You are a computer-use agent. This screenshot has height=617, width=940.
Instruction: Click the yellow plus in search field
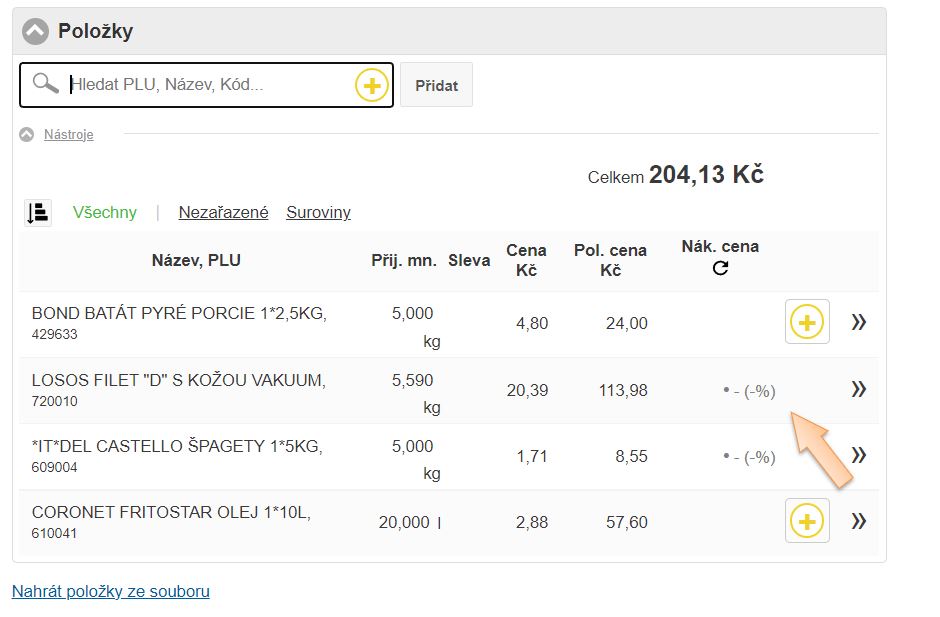coord(371,86)
